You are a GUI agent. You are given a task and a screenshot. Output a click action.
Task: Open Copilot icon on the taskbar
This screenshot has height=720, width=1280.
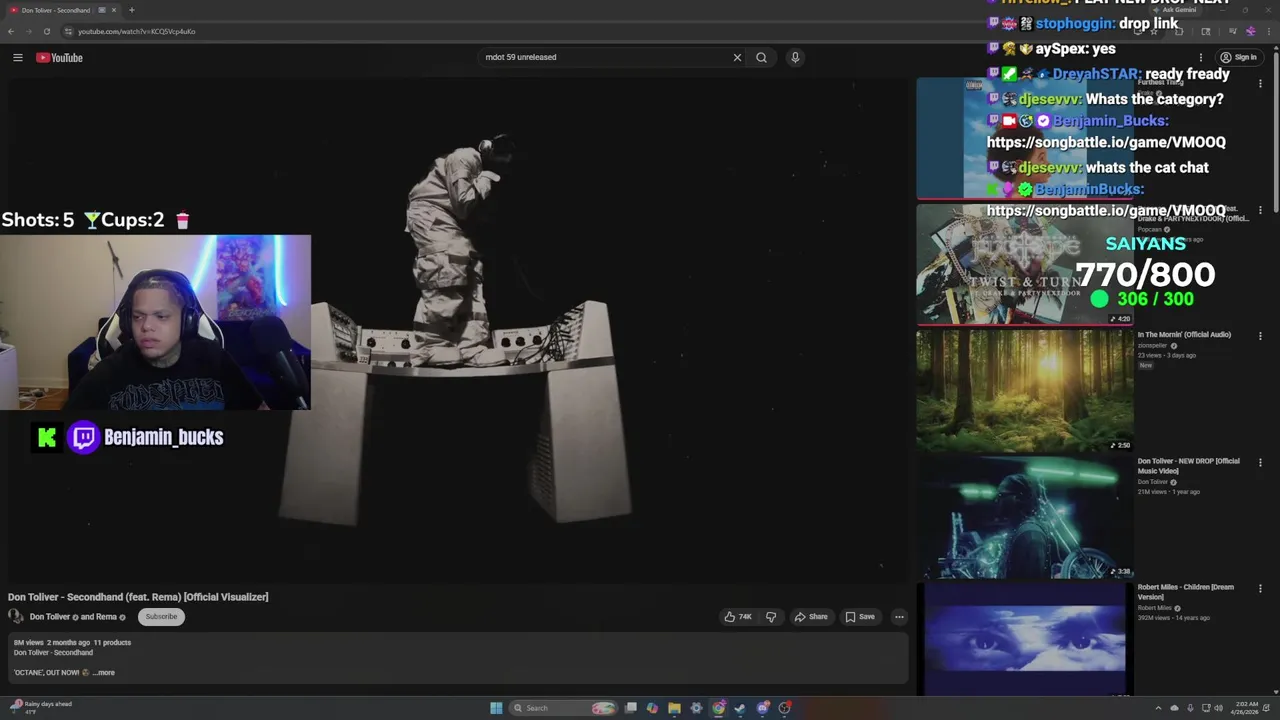(652, 708)
